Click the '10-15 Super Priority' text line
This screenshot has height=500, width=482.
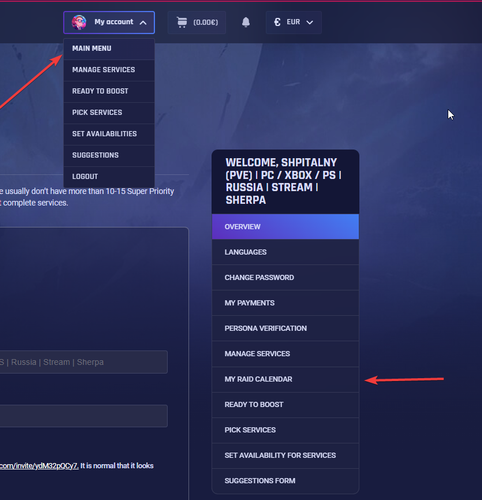(x=87, y=191)
